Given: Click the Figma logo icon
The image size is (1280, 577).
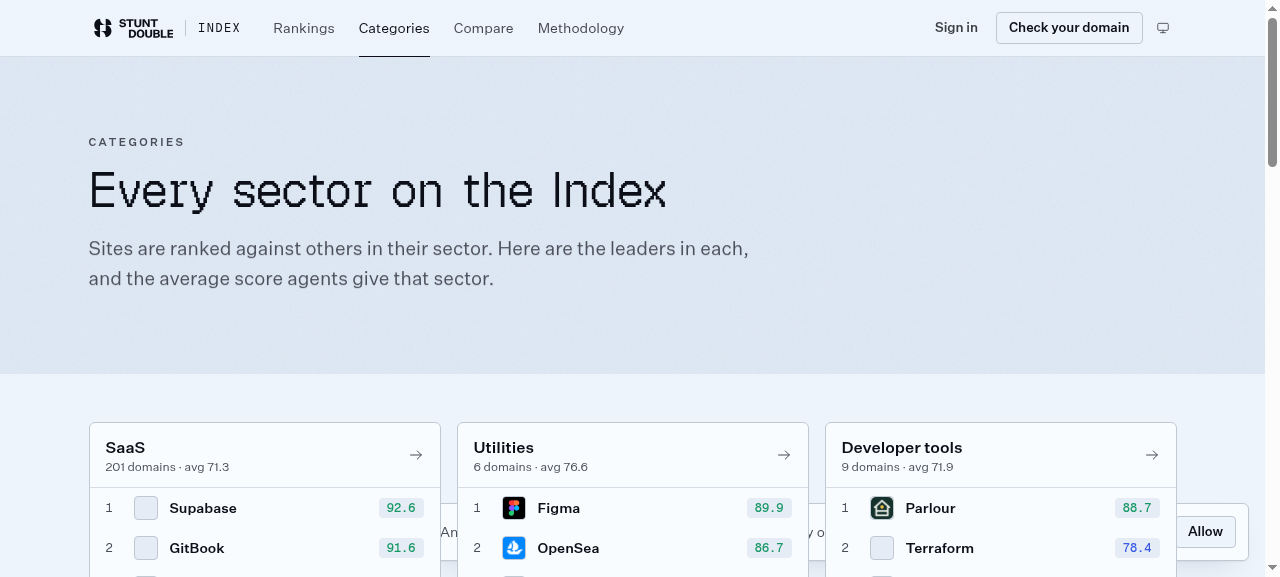Looking at the screenshot, I should pos(514,508).
